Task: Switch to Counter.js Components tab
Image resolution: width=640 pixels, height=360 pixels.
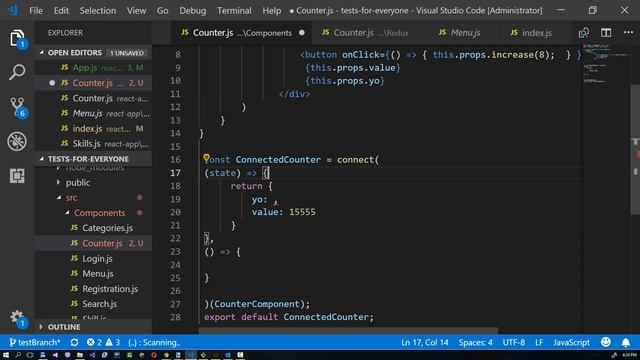Action: tap(242, 33)
